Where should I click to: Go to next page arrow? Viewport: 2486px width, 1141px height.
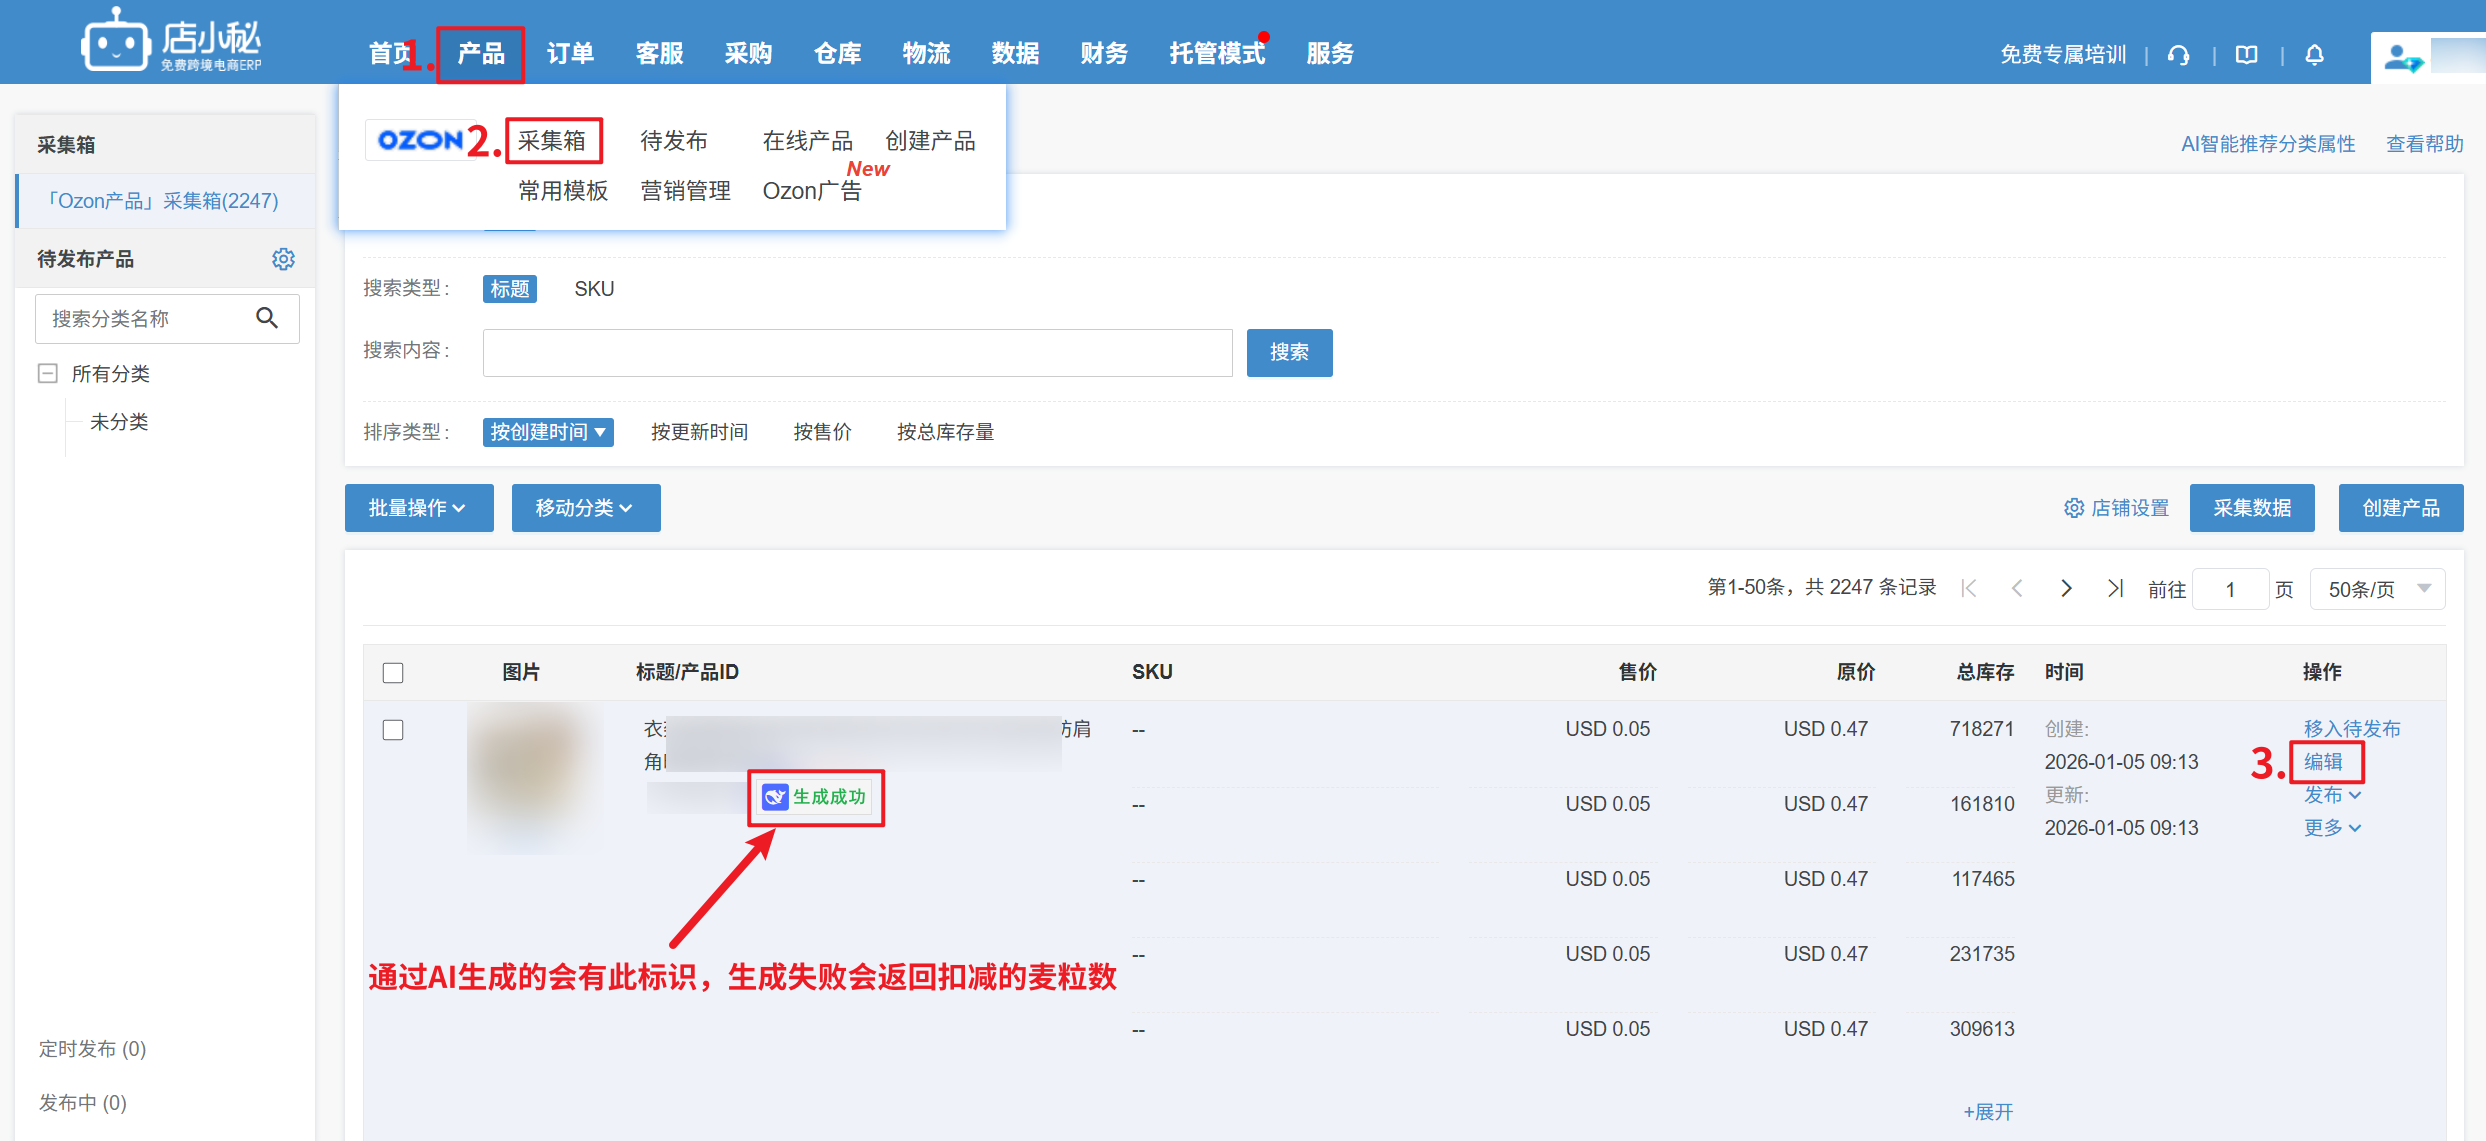coord(2066,588)
